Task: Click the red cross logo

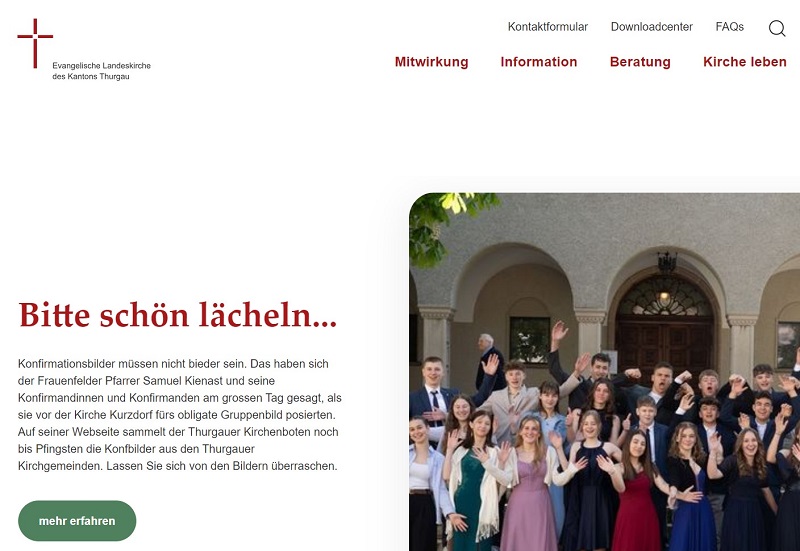Action: [35, 43]
